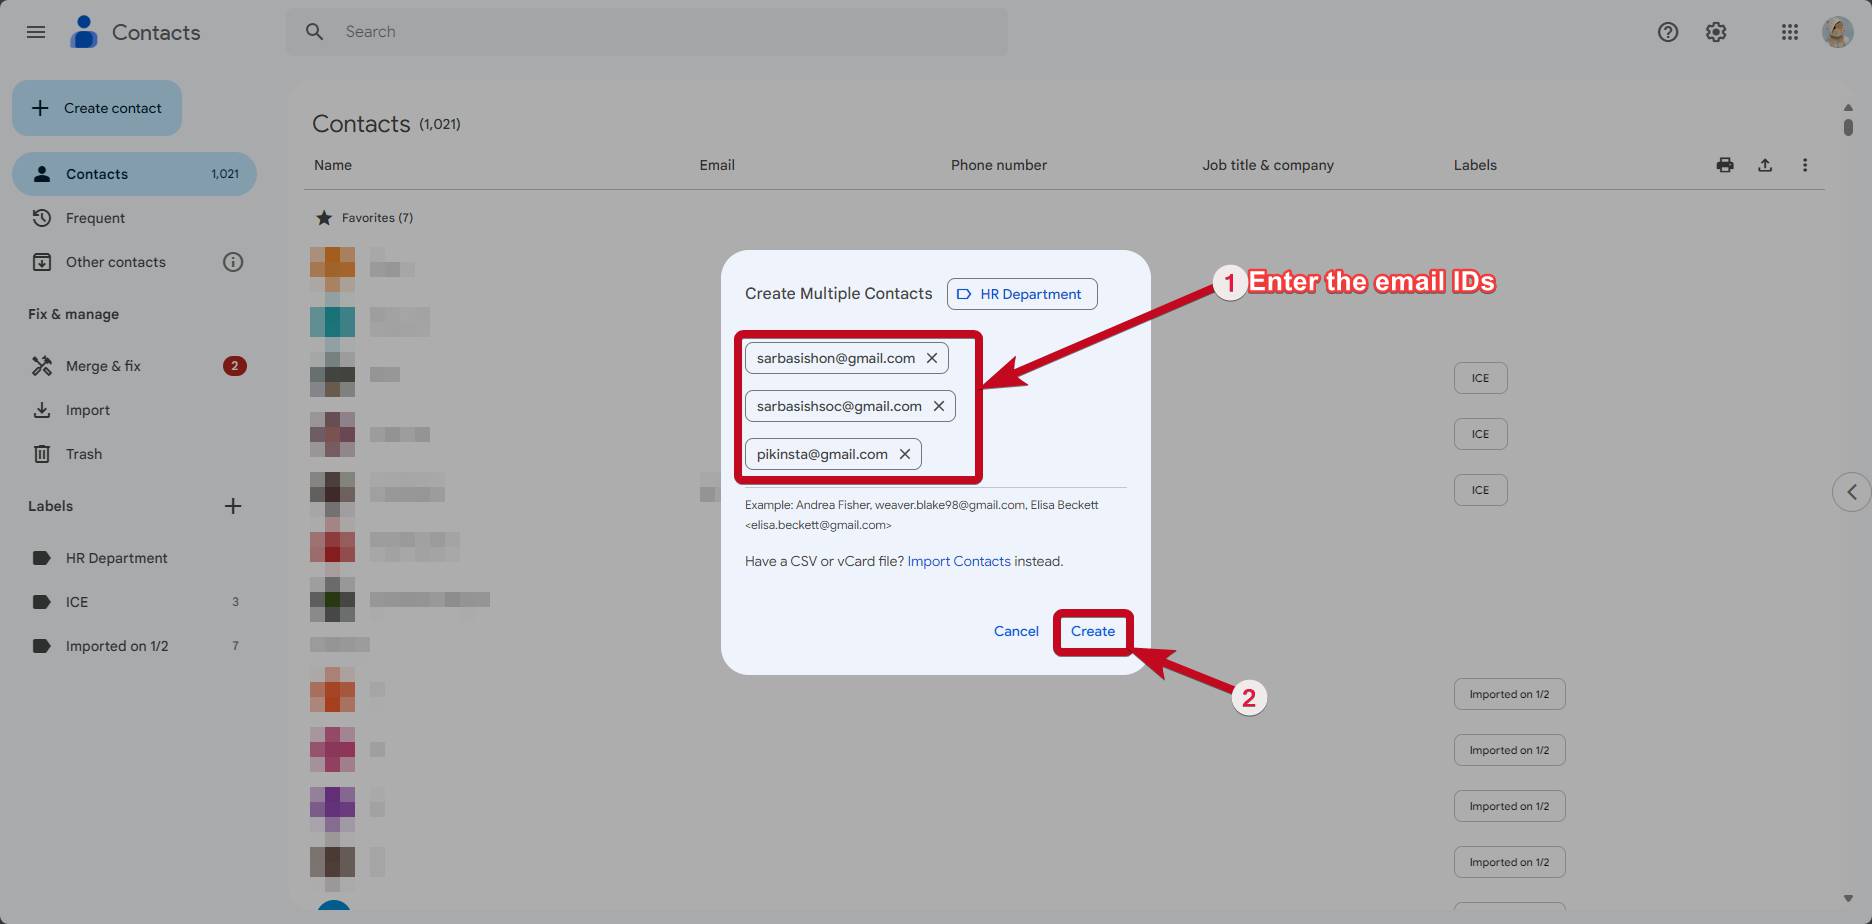Screen dimensions: 1872x924
Task: Add a new label with plus icon
Action: click(233, 506)
